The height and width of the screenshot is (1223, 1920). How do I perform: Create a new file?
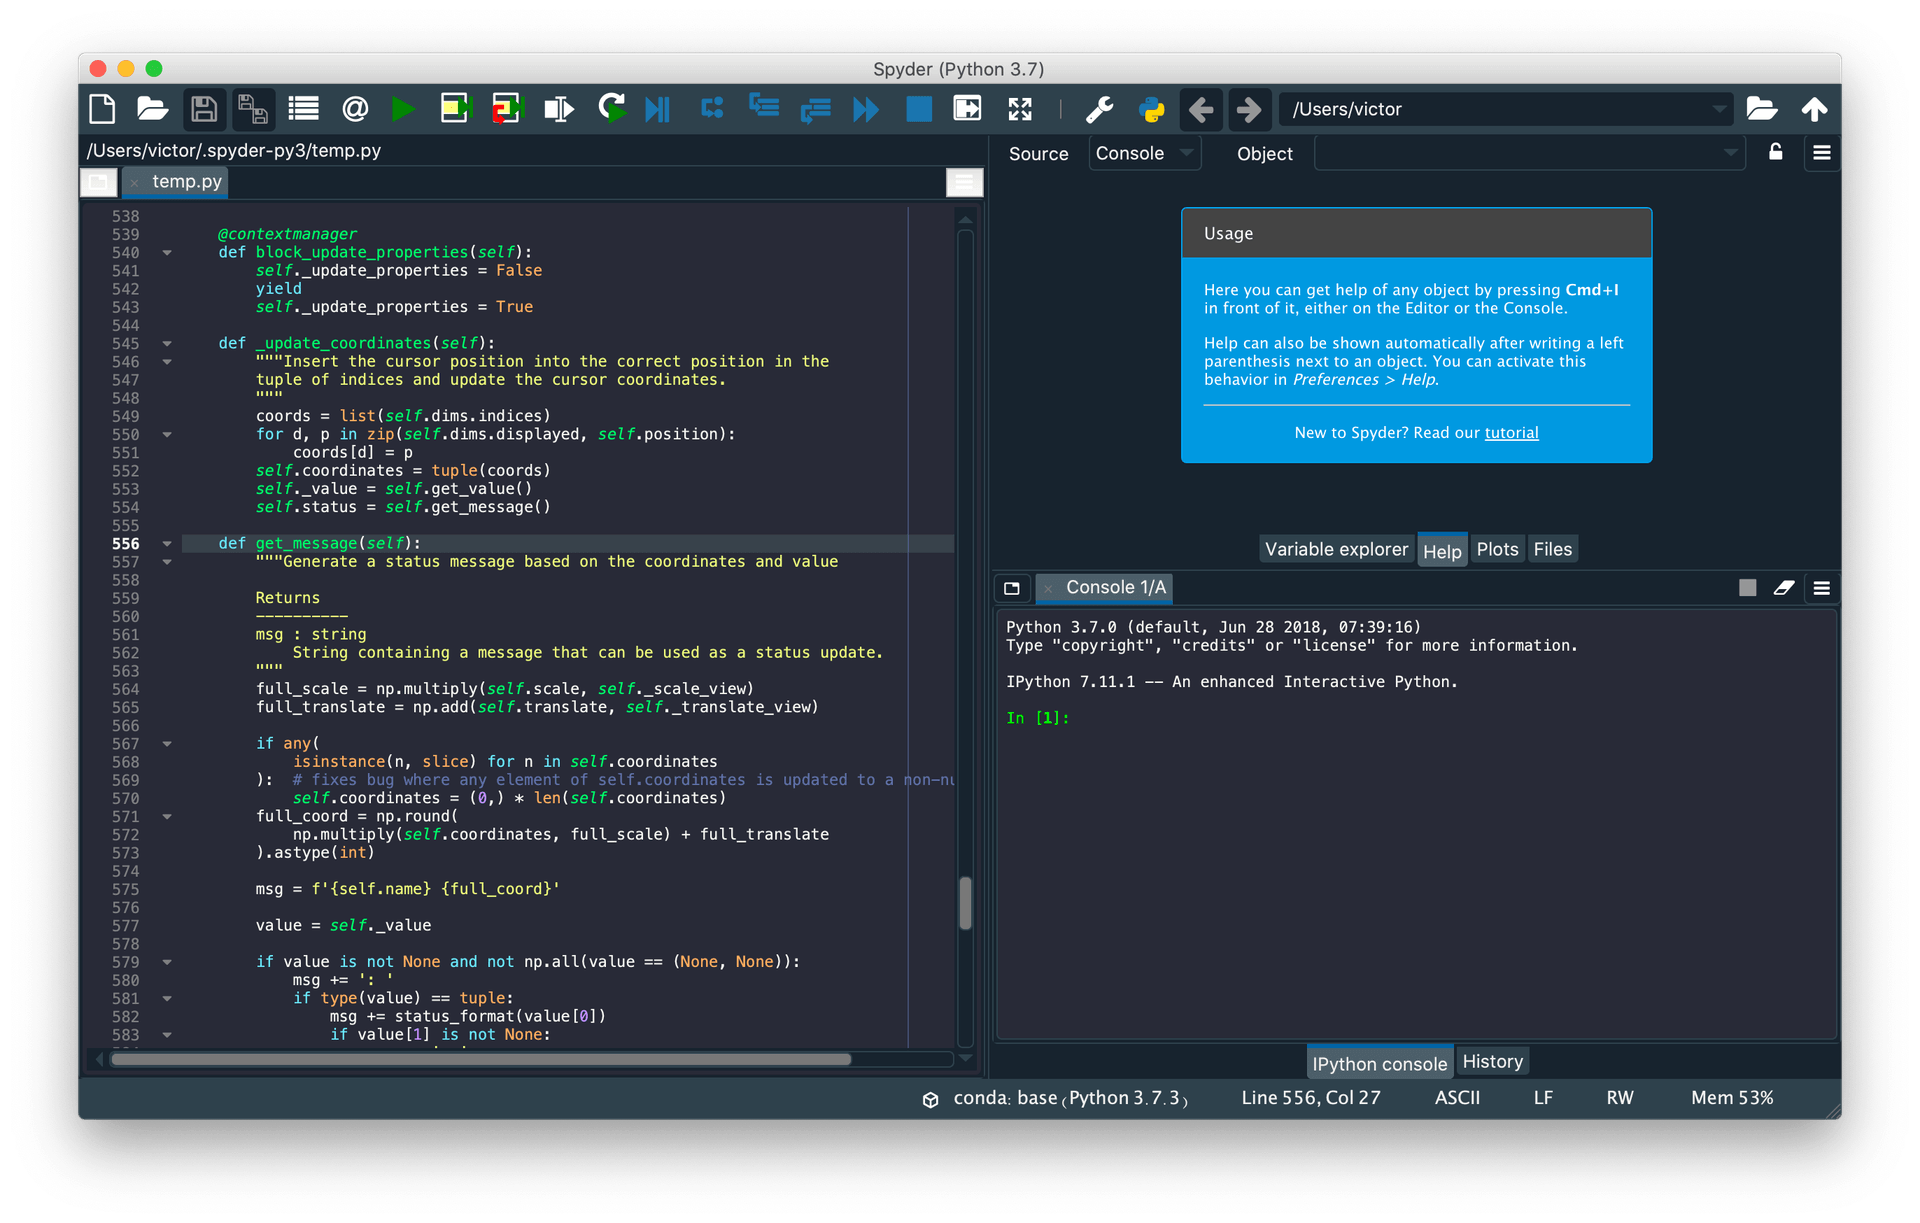point(101,109)
